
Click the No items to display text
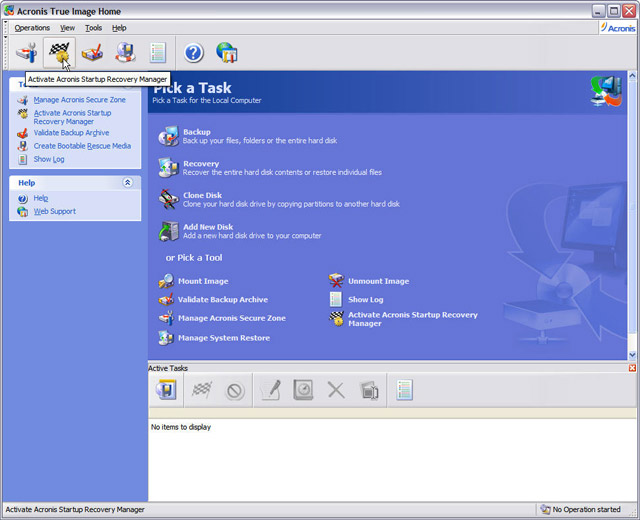[181, 427]
